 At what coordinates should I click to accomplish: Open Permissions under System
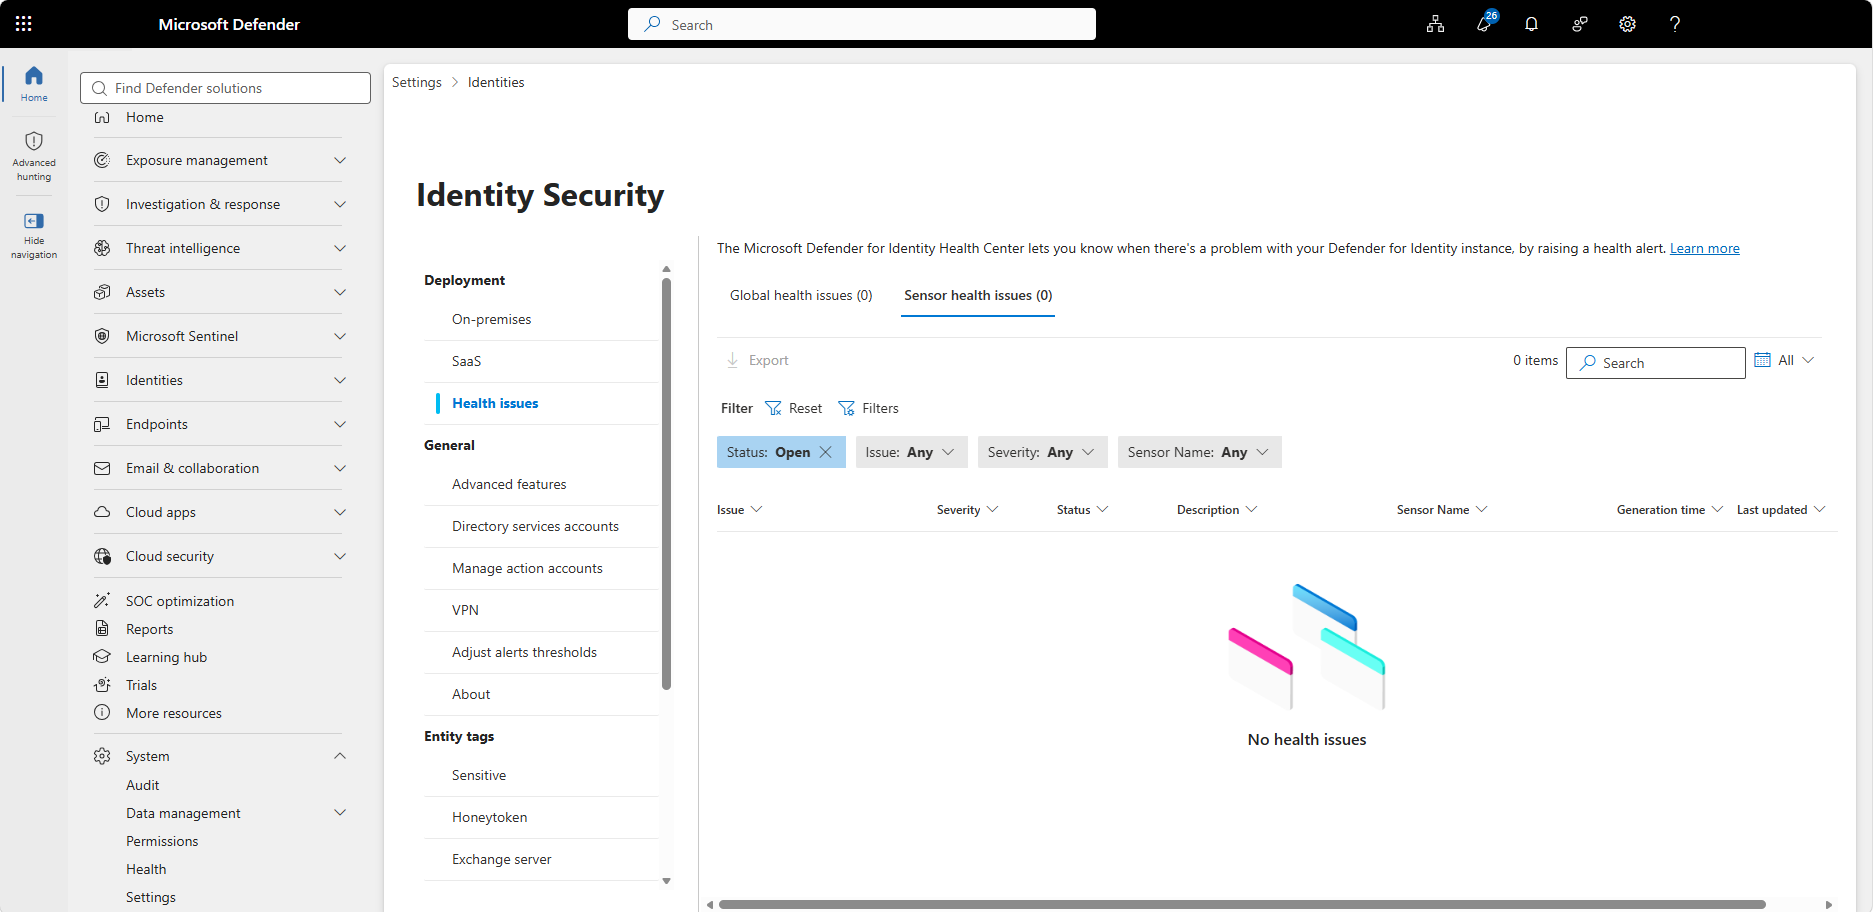tap(162, 841)
